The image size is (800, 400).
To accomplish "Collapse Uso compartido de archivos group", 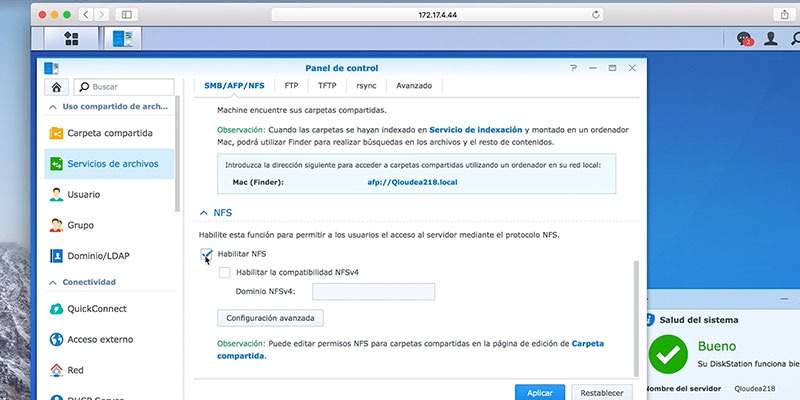I will point(53,107).
